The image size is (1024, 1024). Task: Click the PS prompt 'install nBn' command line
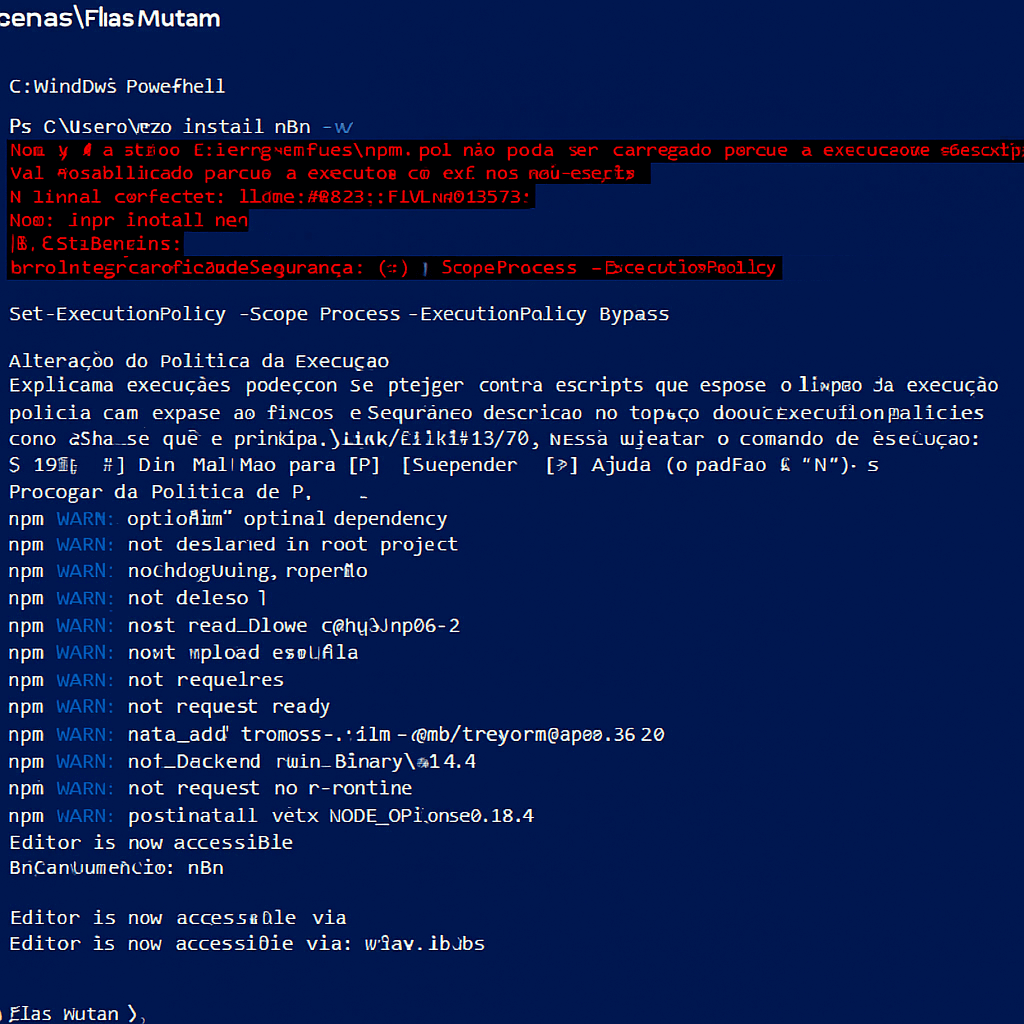tap(181, 127)
